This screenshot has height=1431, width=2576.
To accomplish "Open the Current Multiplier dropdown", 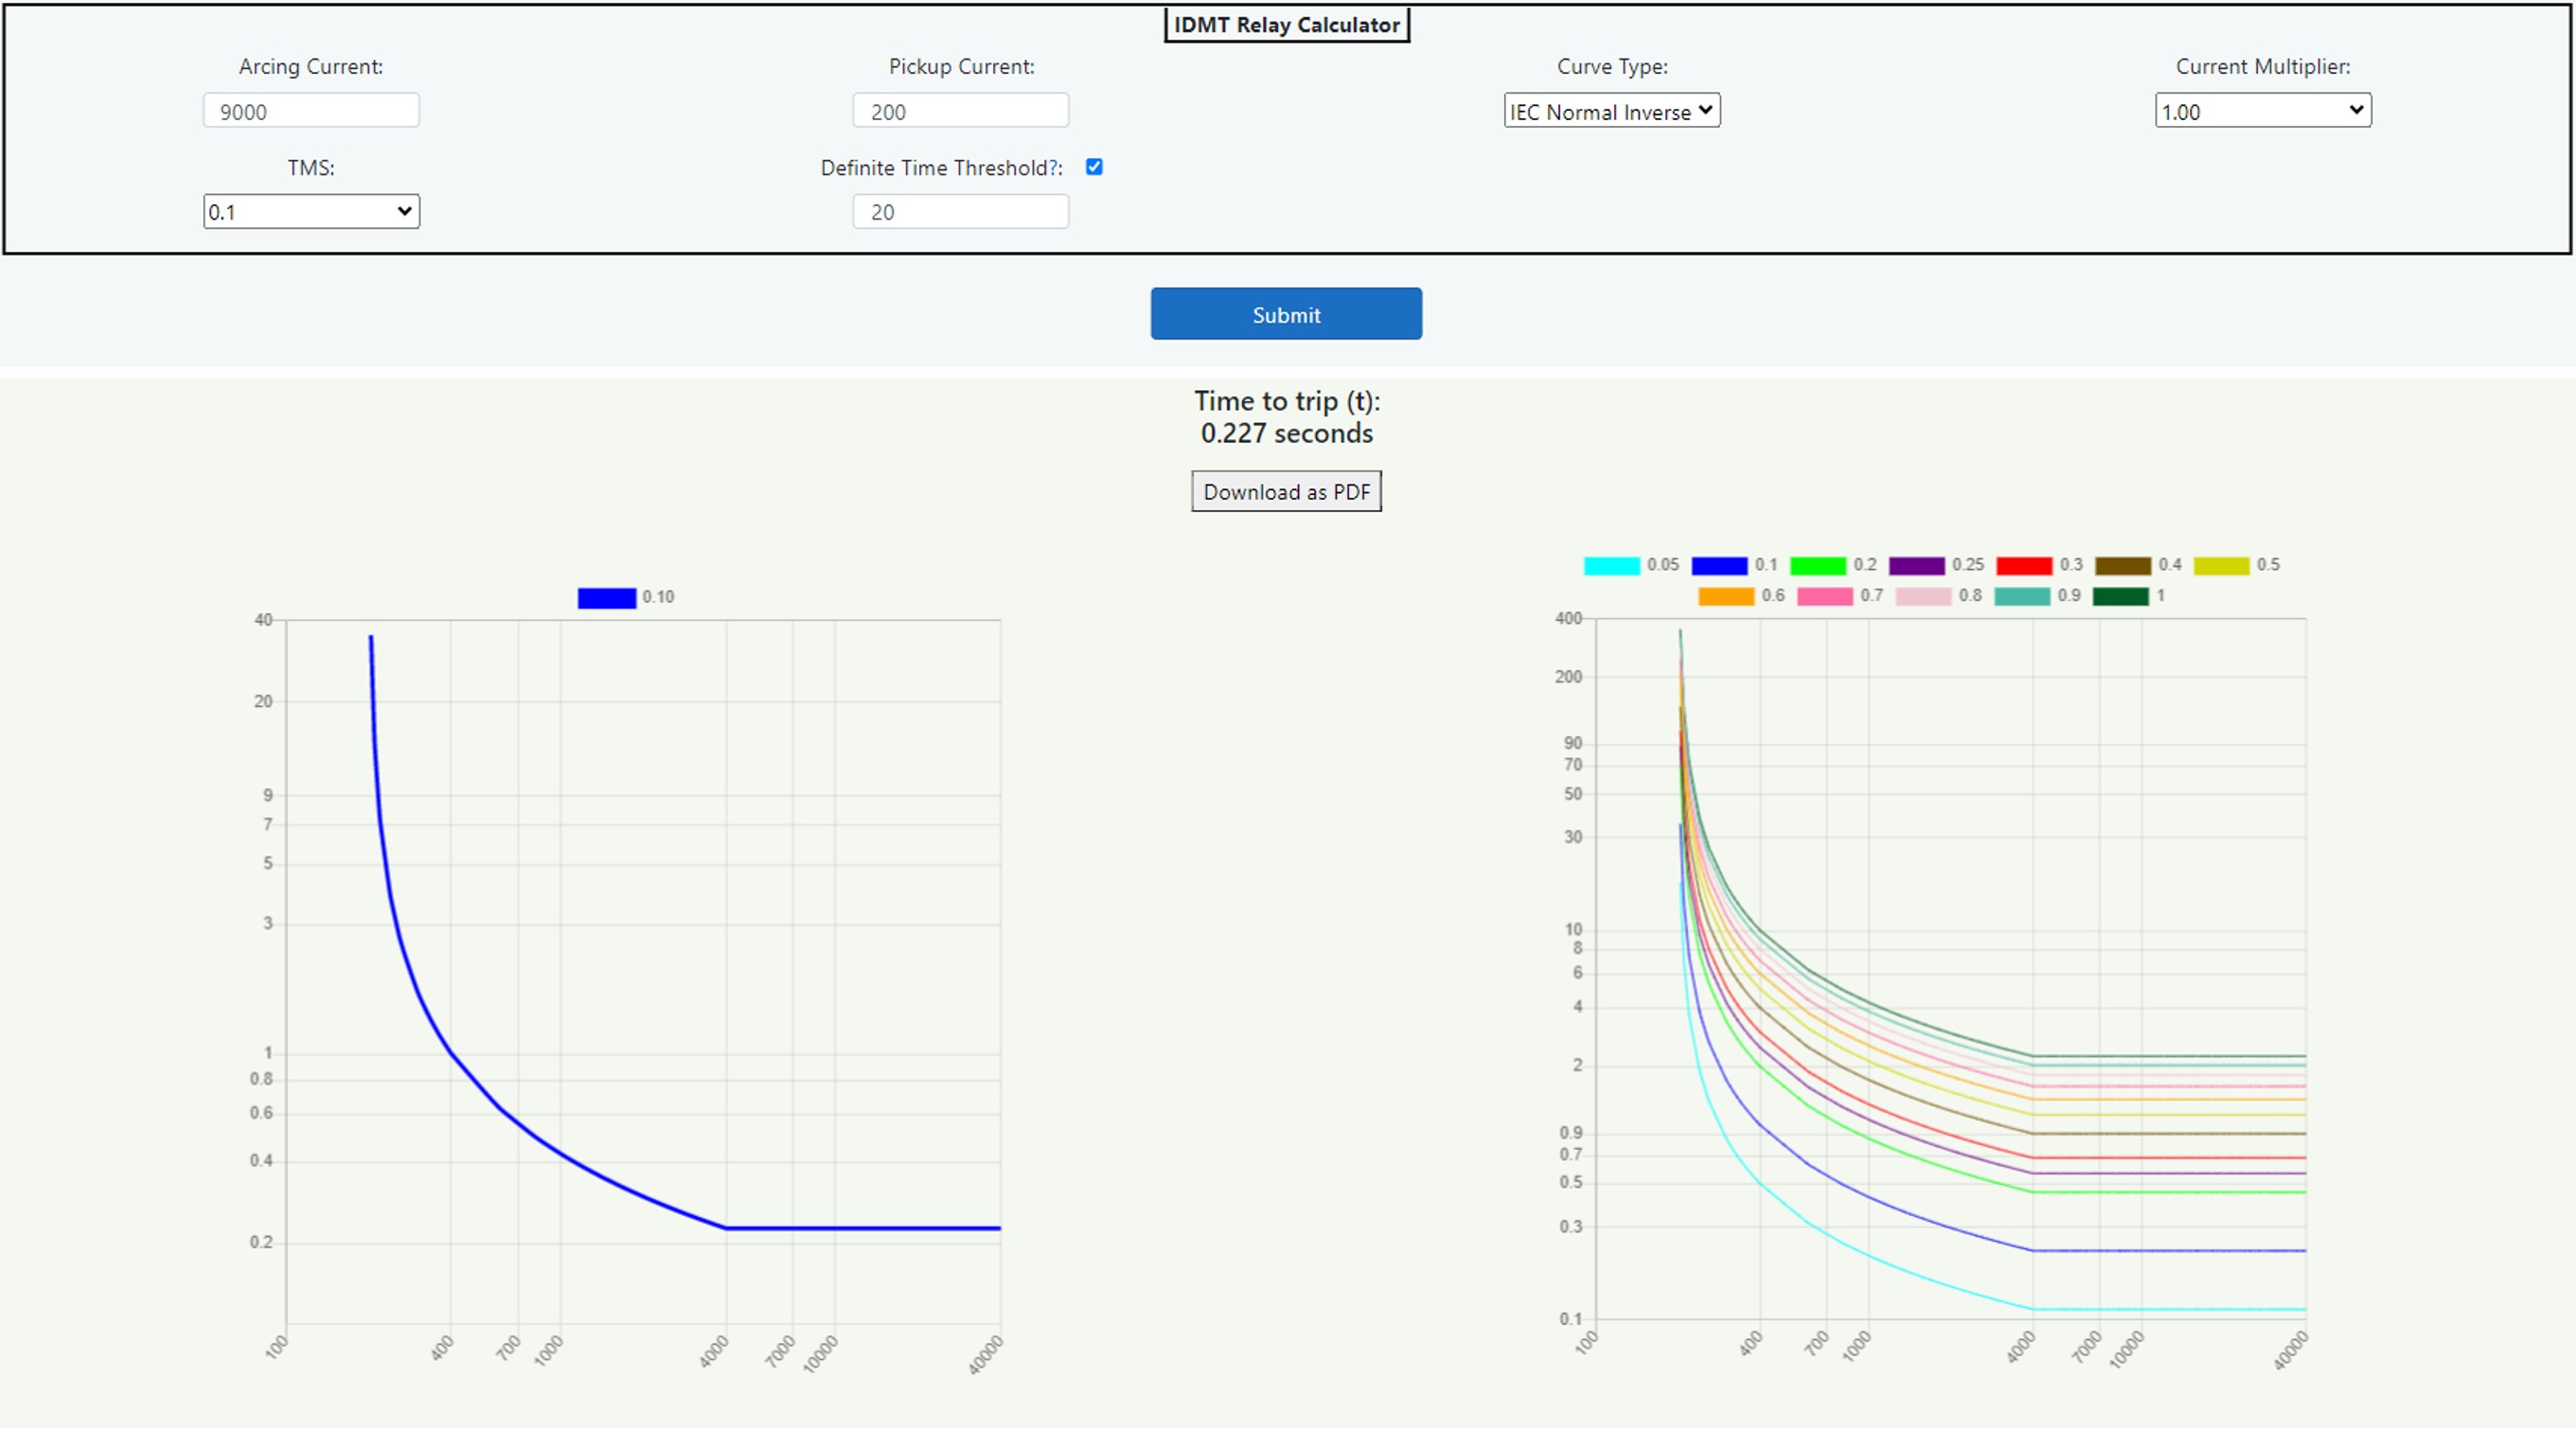I will pyautogui.click(x=2263, y=111).
